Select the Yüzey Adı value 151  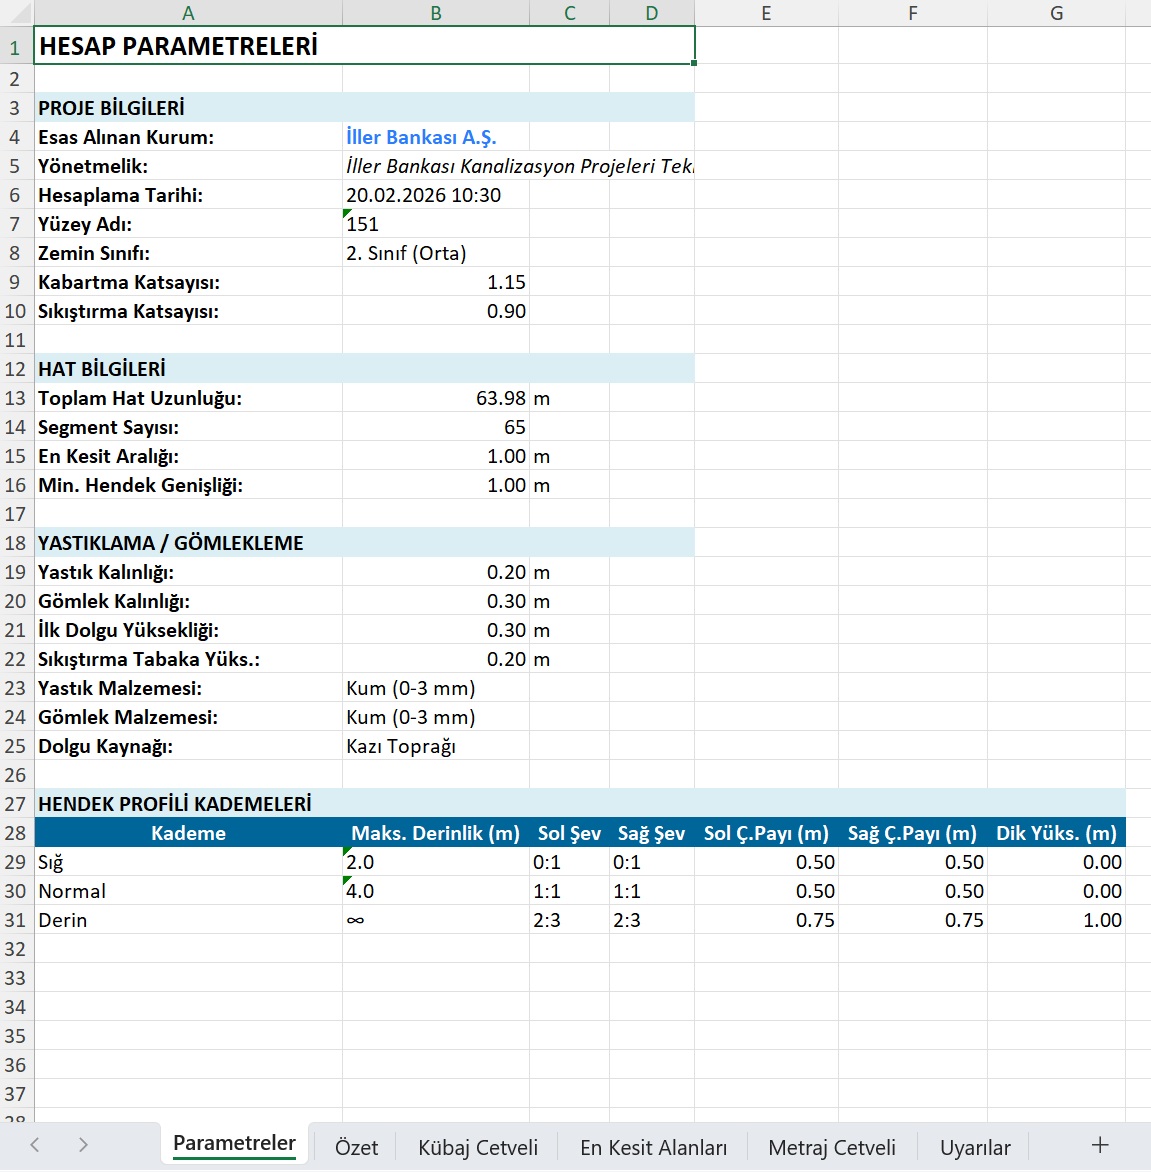436,224
